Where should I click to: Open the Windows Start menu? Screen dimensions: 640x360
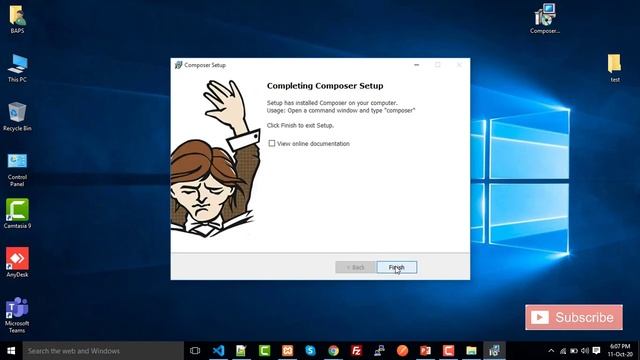[x=11, y=351]
